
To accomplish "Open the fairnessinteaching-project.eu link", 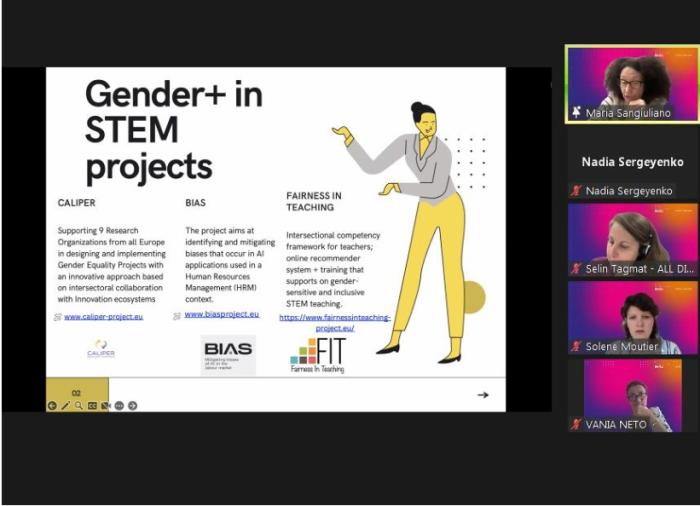I will pos(335,322).
